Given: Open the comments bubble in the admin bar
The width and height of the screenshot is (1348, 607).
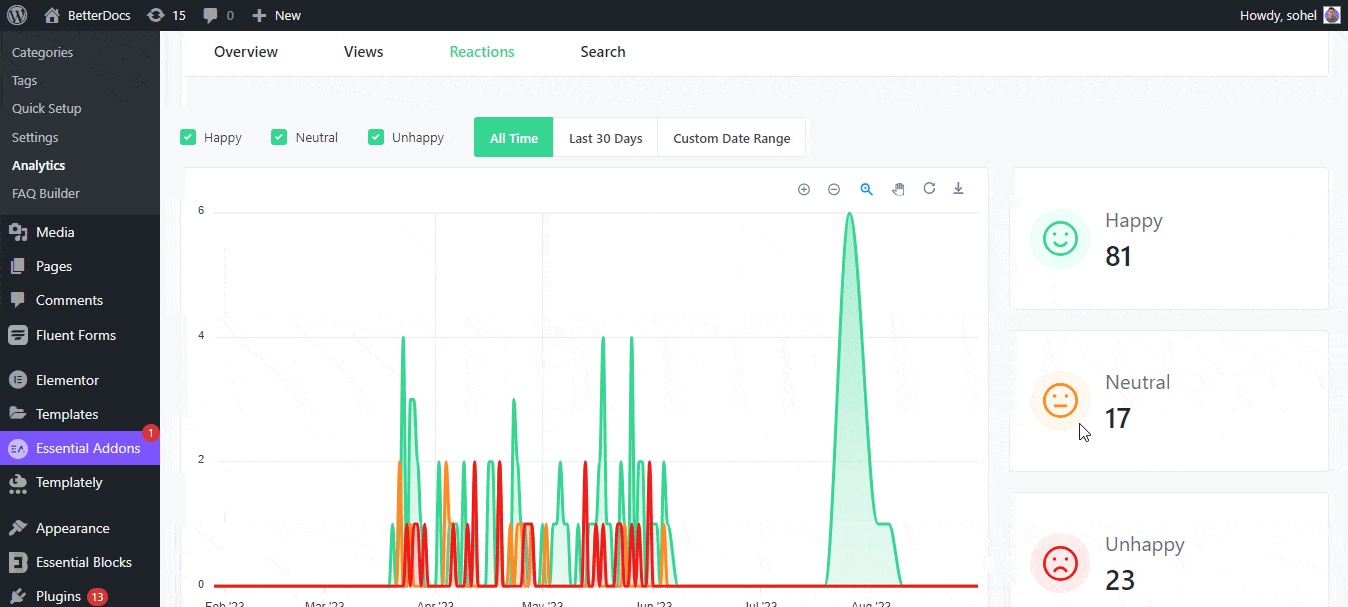Looking at the screenshot, I should coord(218,15).
